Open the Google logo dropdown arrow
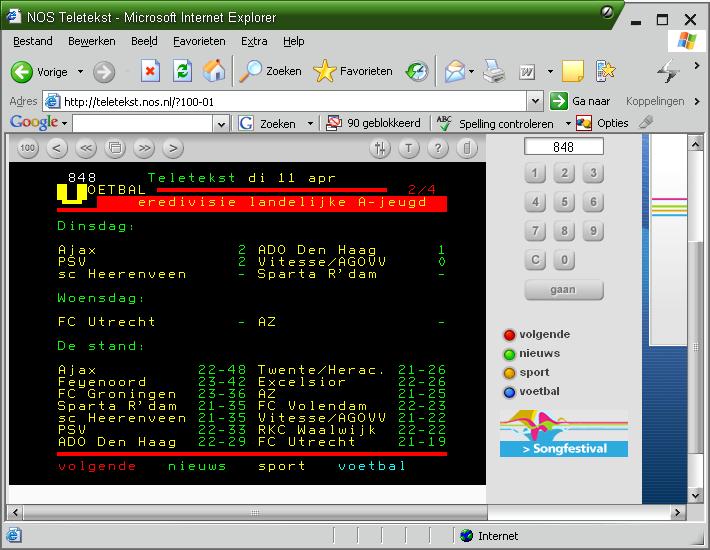 point(64,123)
